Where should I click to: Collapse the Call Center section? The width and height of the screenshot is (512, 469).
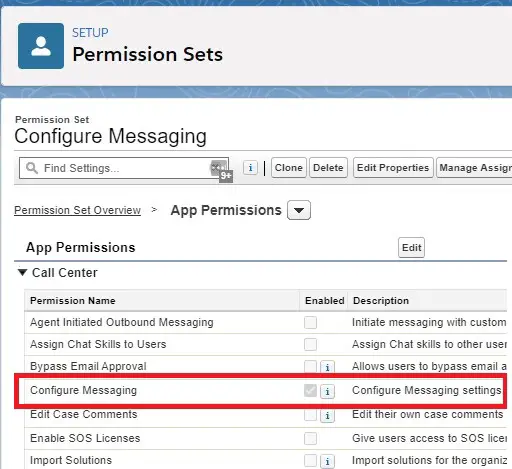(22, 272)
